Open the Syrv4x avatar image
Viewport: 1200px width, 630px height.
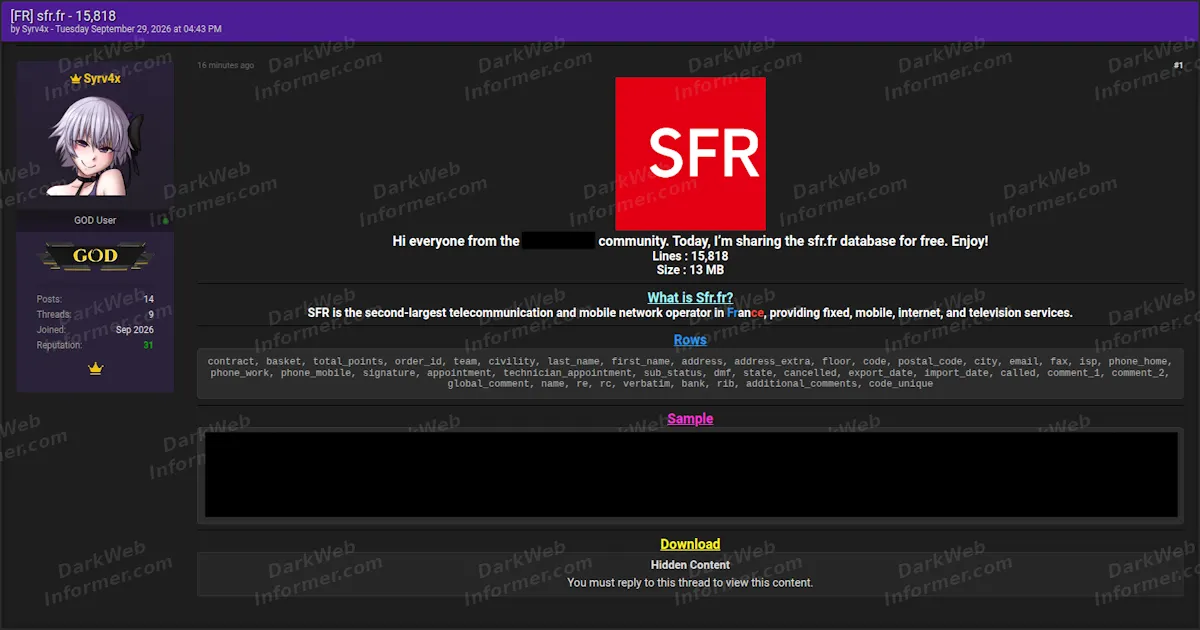tap(96, 148)
